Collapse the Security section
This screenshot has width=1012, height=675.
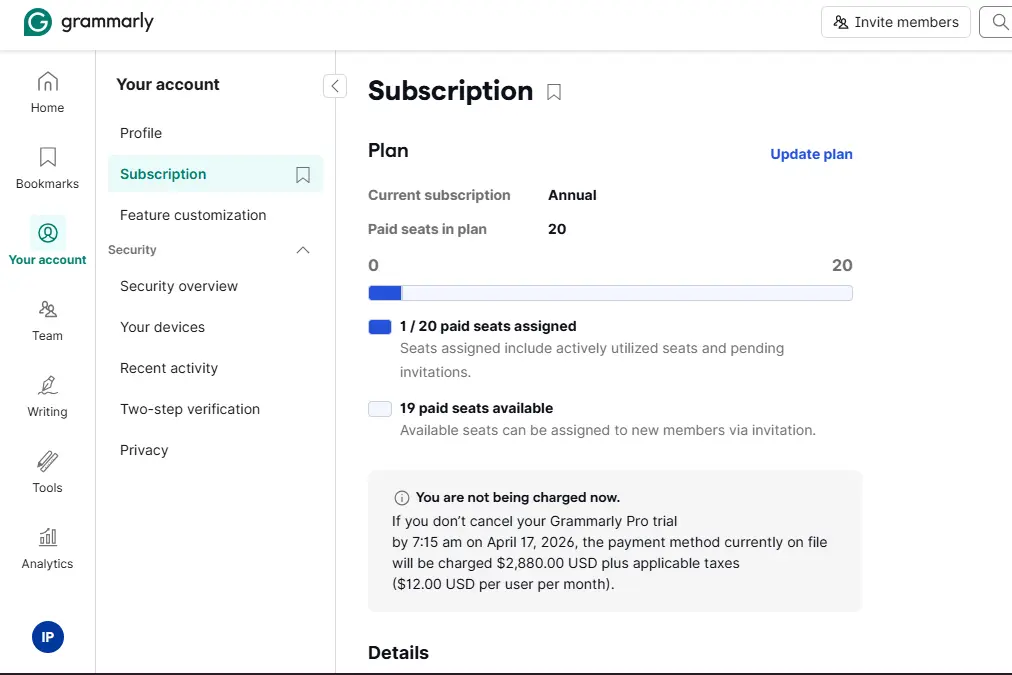(x=303, y=250)
